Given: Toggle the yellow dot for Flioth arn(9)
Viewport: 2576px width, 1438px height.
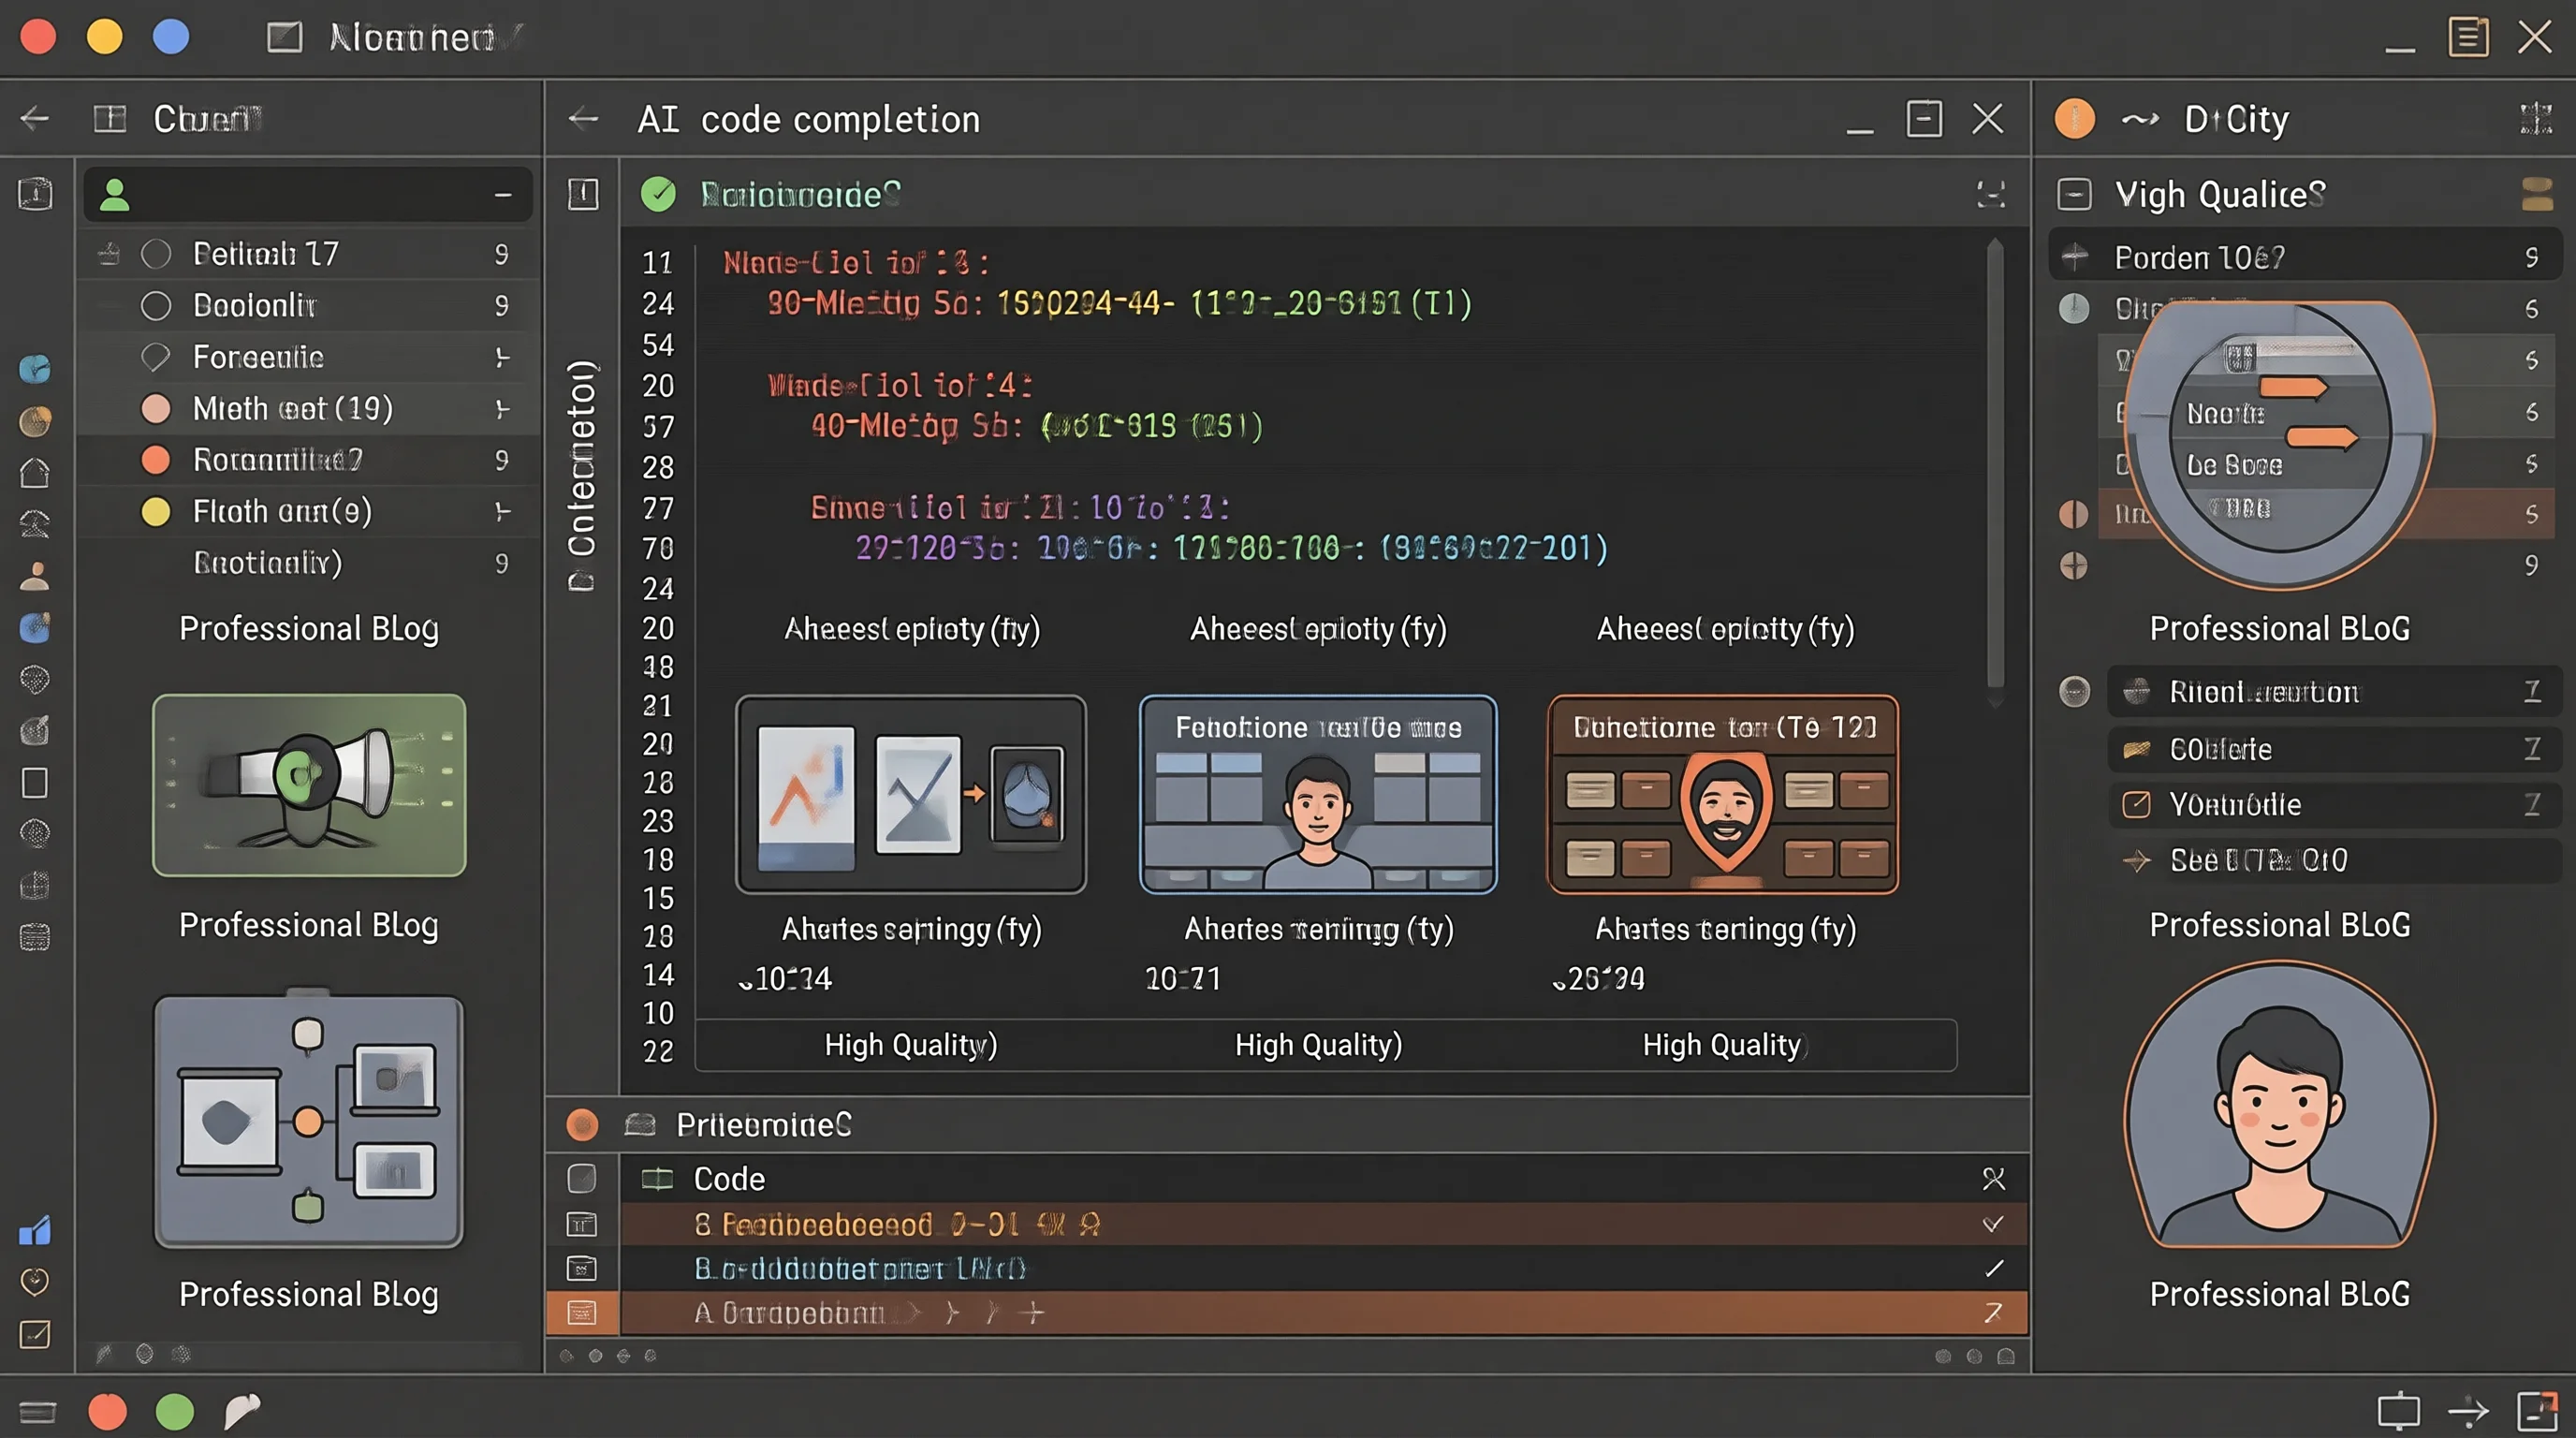Looking at the screenshot, I should coord(156,511).
